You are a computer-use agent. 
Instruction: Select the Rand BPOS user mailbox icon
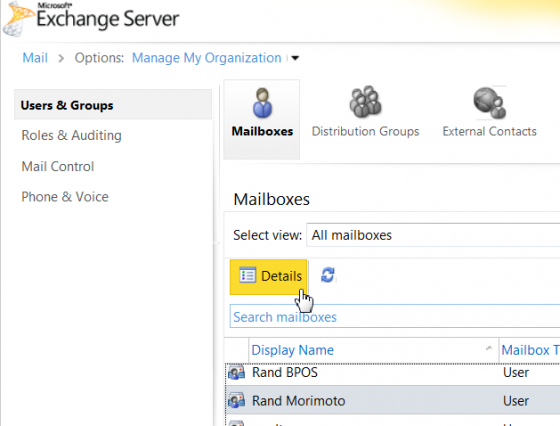pos(236,372)
